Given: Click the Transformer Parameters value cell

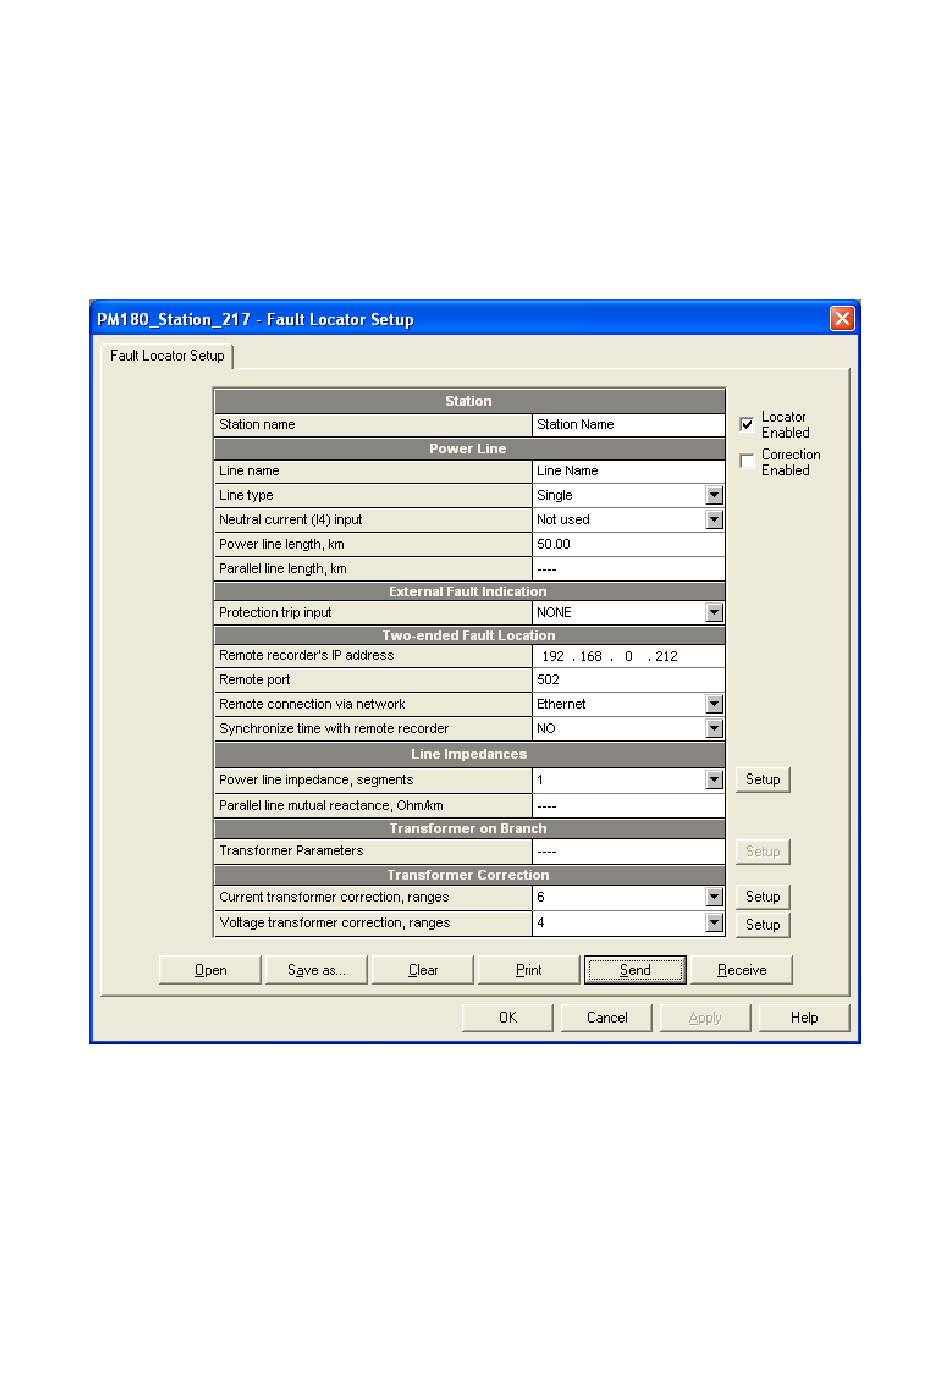Looking at the screenshot, I should click(x=628, y=852).
